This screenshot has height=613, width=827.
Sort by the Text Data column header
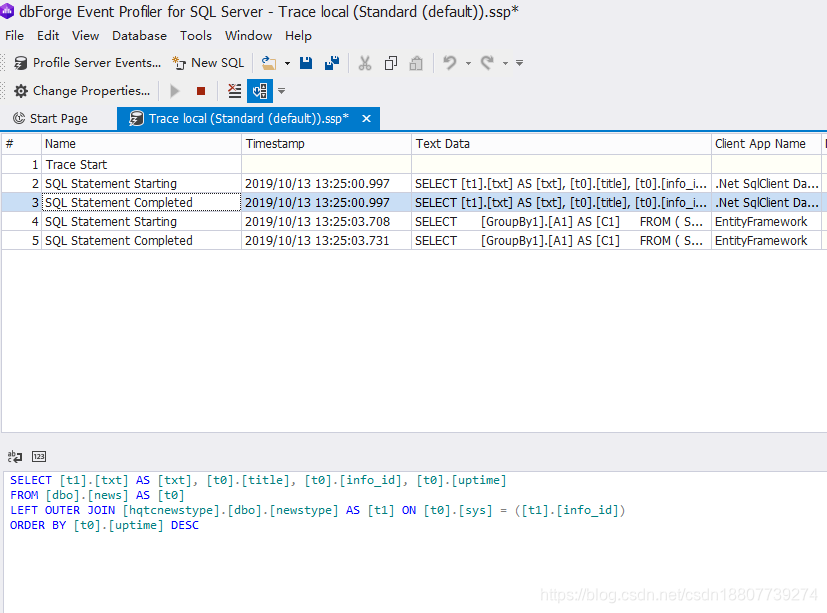[561, 144]
